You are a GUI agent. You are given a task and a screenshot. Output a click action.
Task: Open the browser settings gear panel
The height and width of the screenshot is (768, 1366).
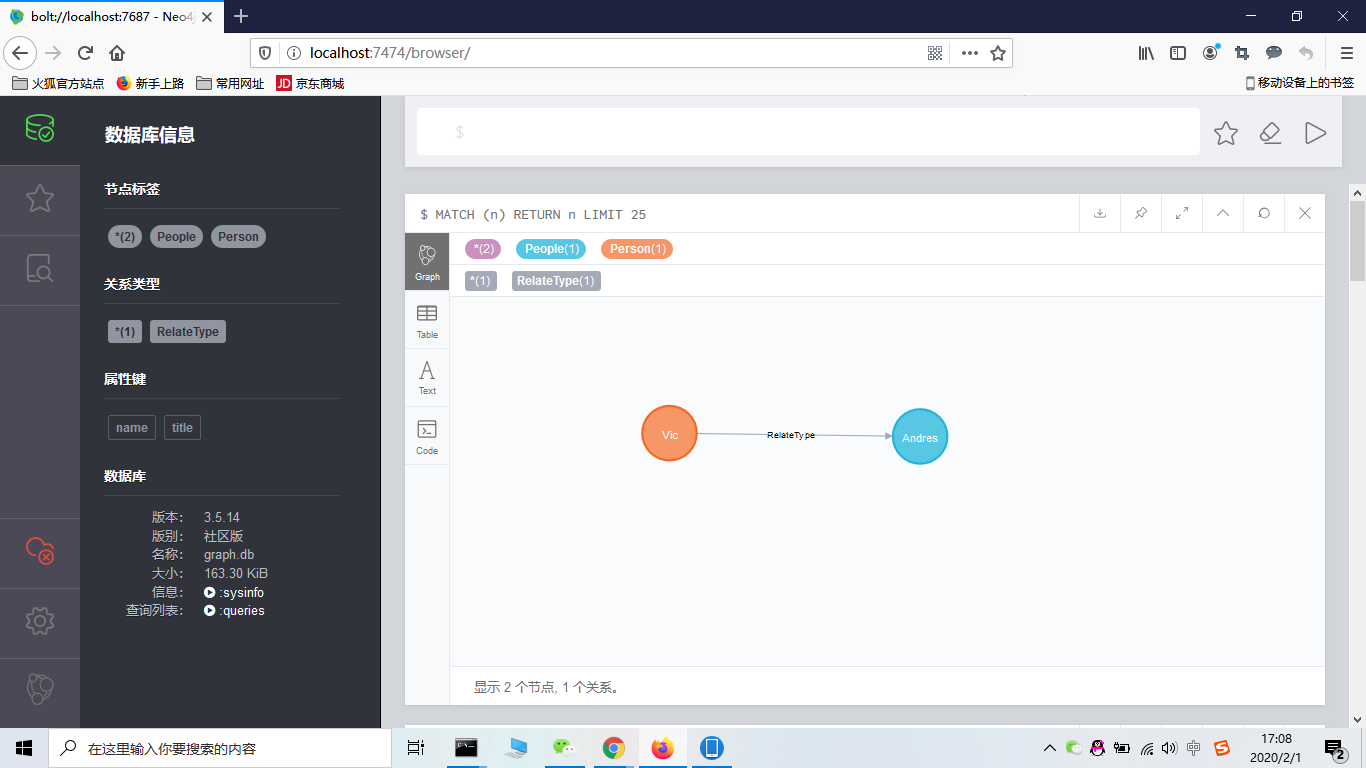tap(39, 621)
